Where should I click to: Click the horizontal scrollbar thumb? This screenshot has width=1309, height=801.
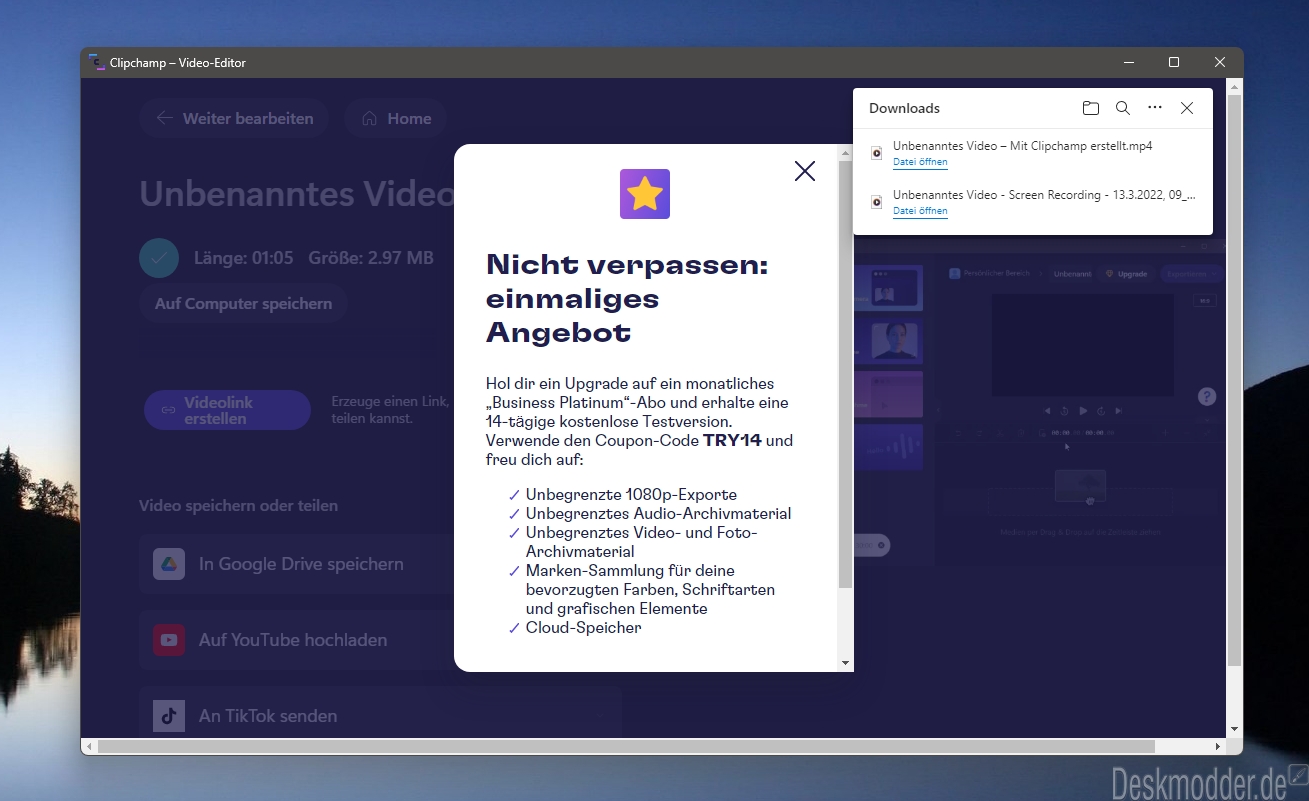tap(626, 747)
